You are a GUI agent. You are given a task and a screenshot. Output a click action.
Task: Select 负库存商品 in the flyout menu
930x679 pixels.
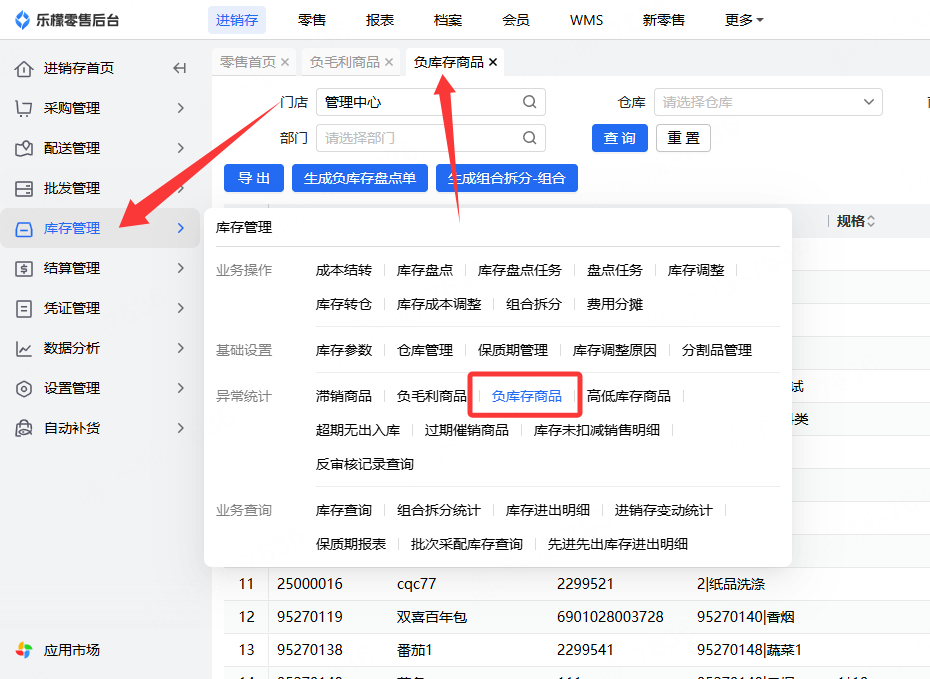pos(526,396)
